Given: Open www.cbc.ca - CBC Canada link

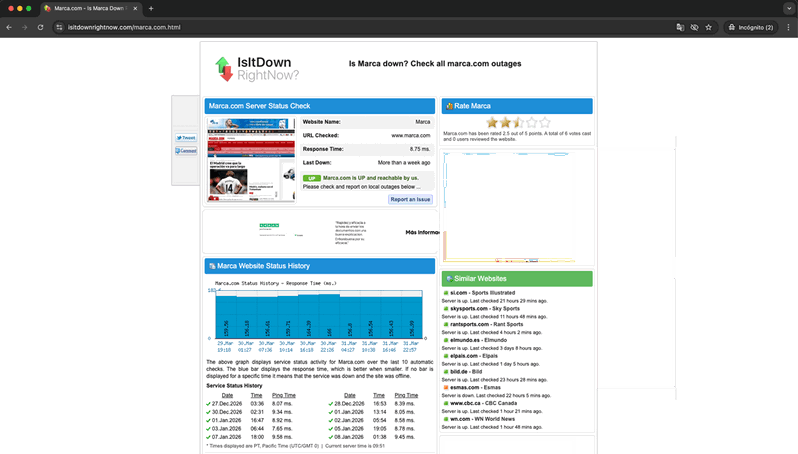Looking at the screenshot, I should [x=483, y=404].
